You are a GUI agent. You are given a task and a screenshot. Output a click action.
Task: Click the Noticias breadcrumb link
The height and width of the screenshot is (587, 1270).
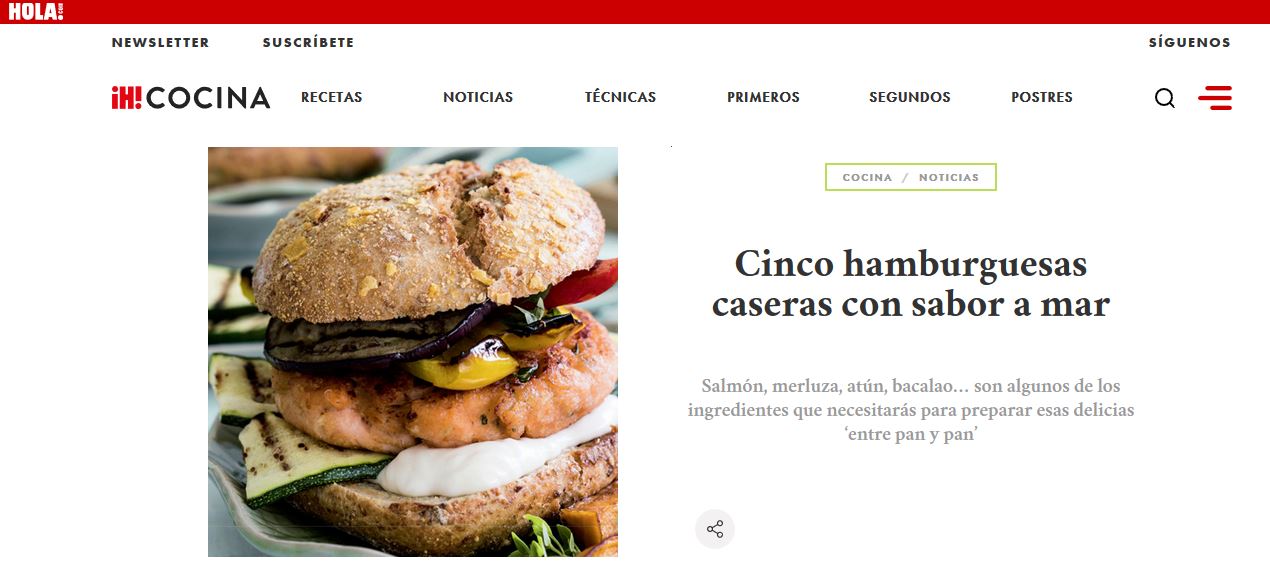pos(949,177)
